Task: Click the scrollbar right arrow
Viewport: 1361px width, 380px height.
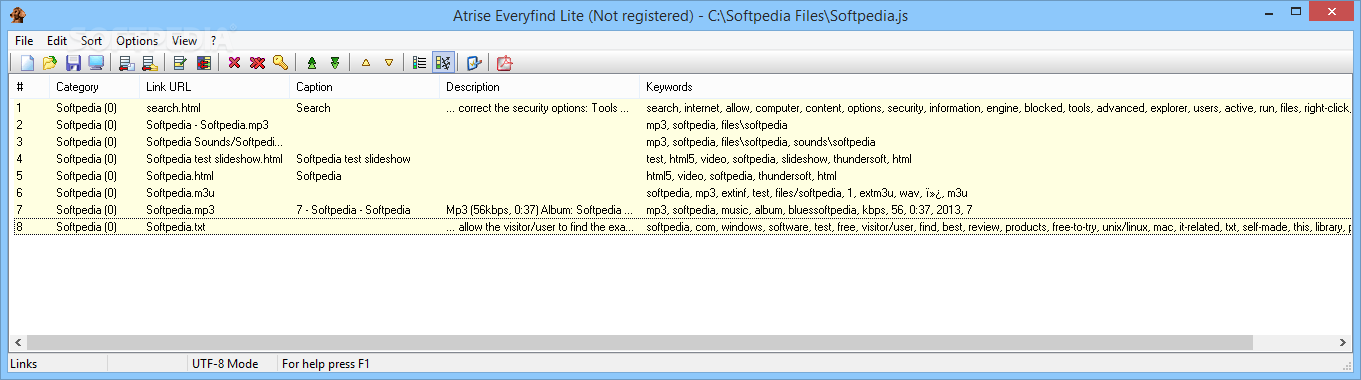Action: coord(1342,343)
